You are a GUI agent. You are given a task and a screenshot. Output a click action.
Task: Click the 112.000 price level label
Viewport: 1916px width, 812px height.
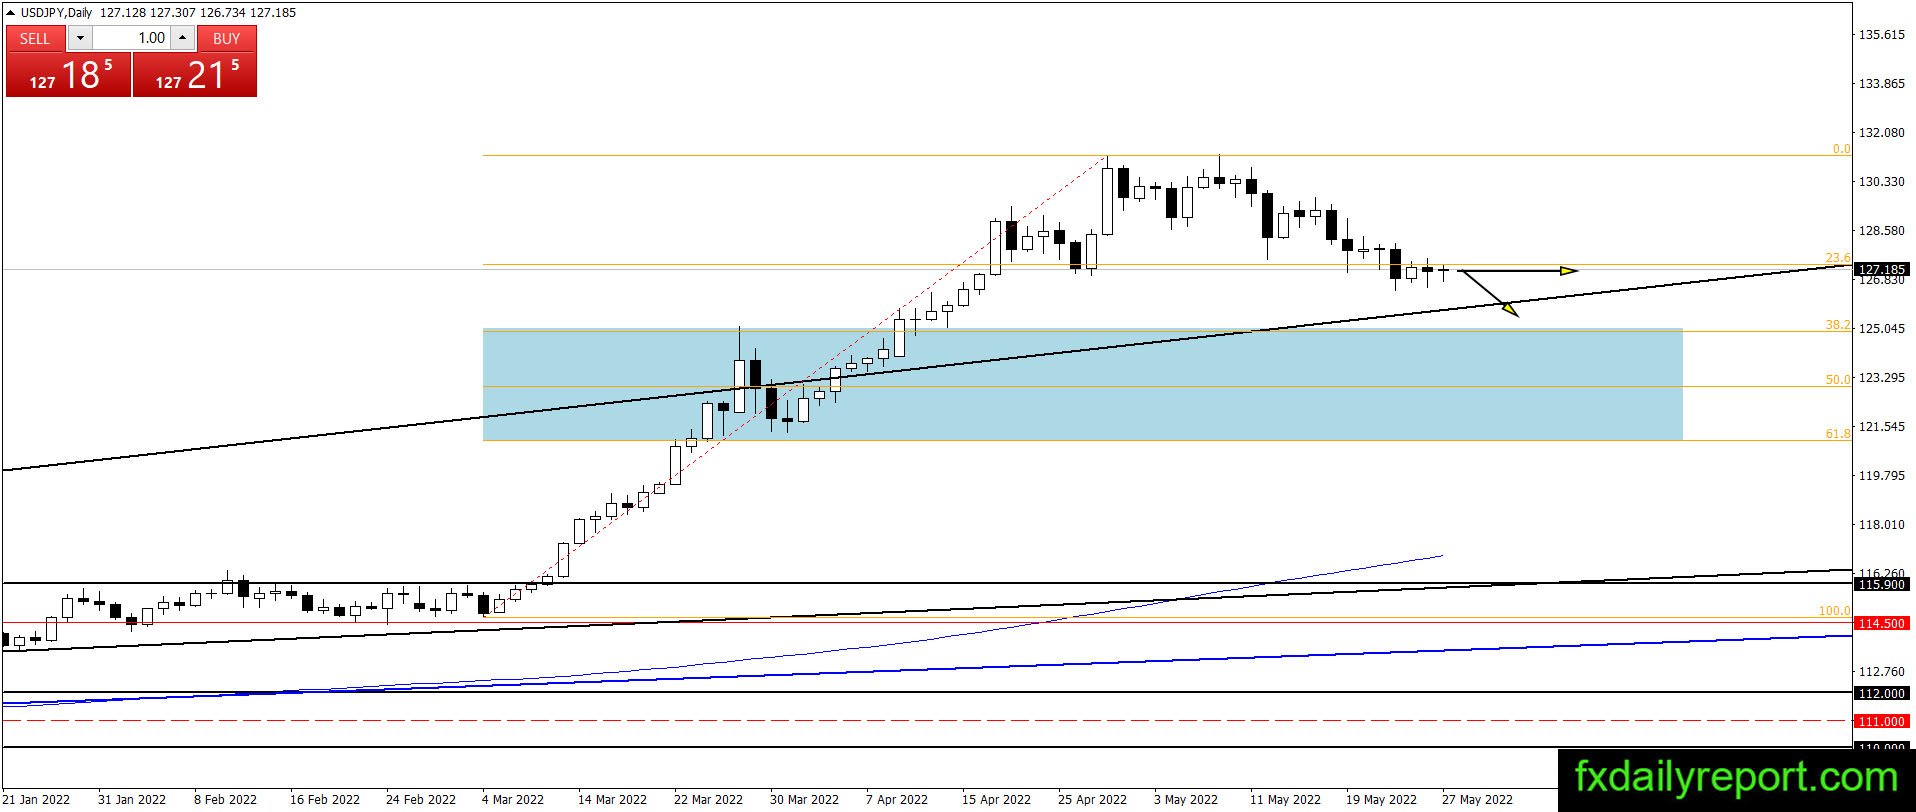(1881, 693)
